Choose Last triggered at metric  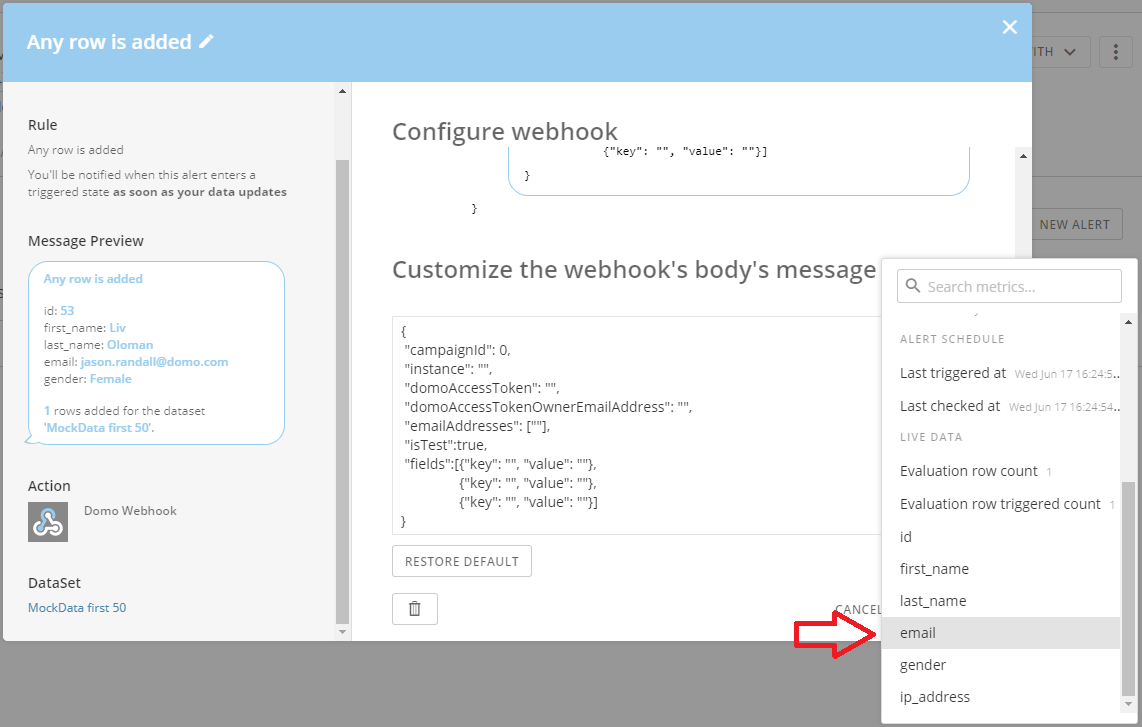pos(1000,373)
